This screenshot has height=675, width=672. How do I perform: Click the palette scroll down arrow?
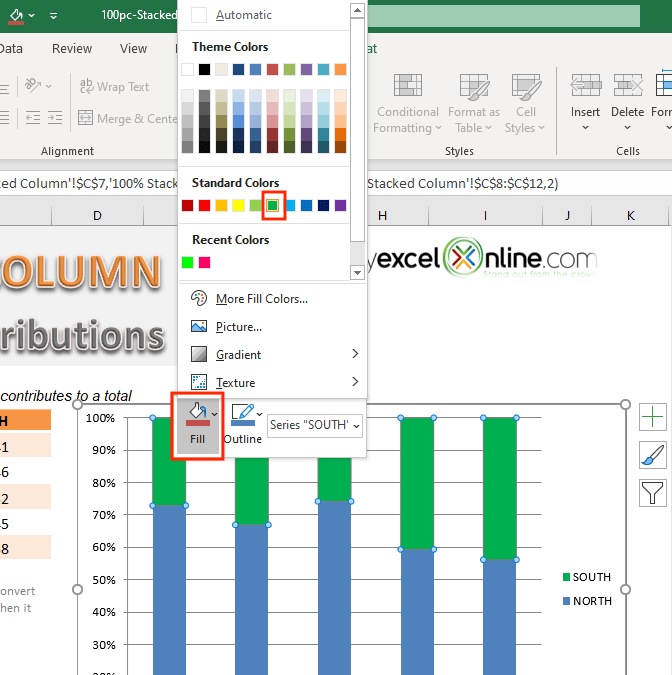[357, 272]
